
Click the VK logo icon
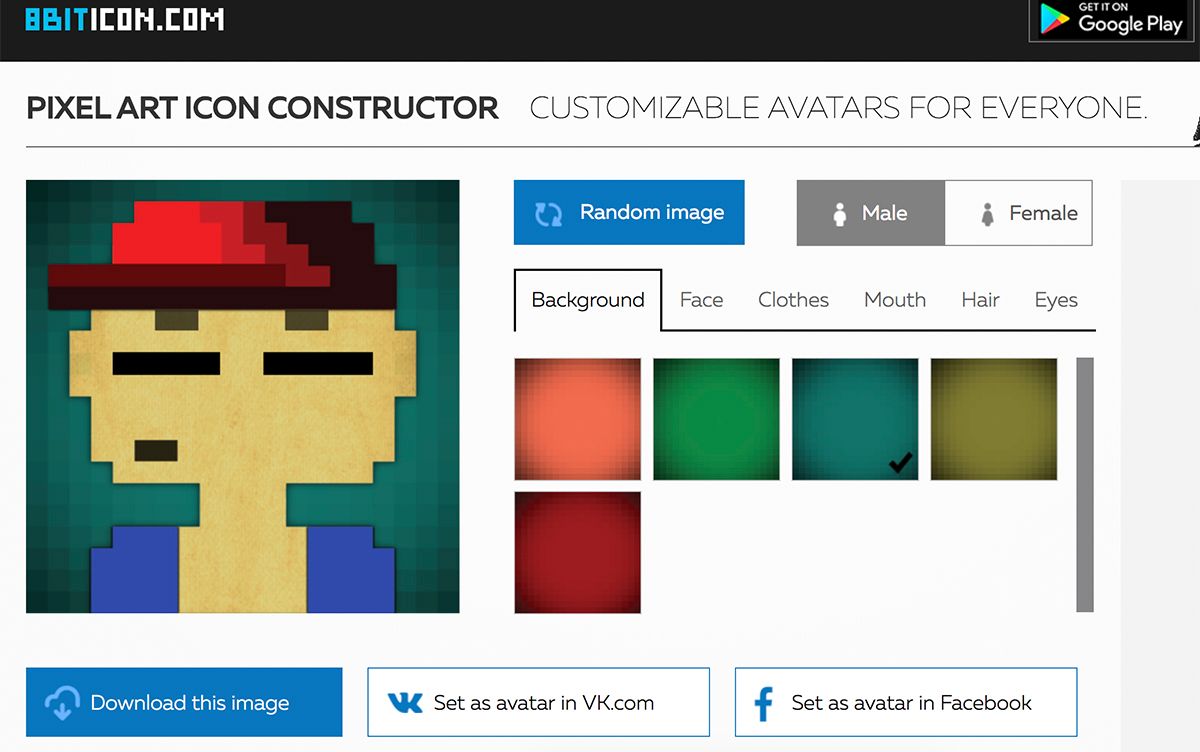[405, 703]
